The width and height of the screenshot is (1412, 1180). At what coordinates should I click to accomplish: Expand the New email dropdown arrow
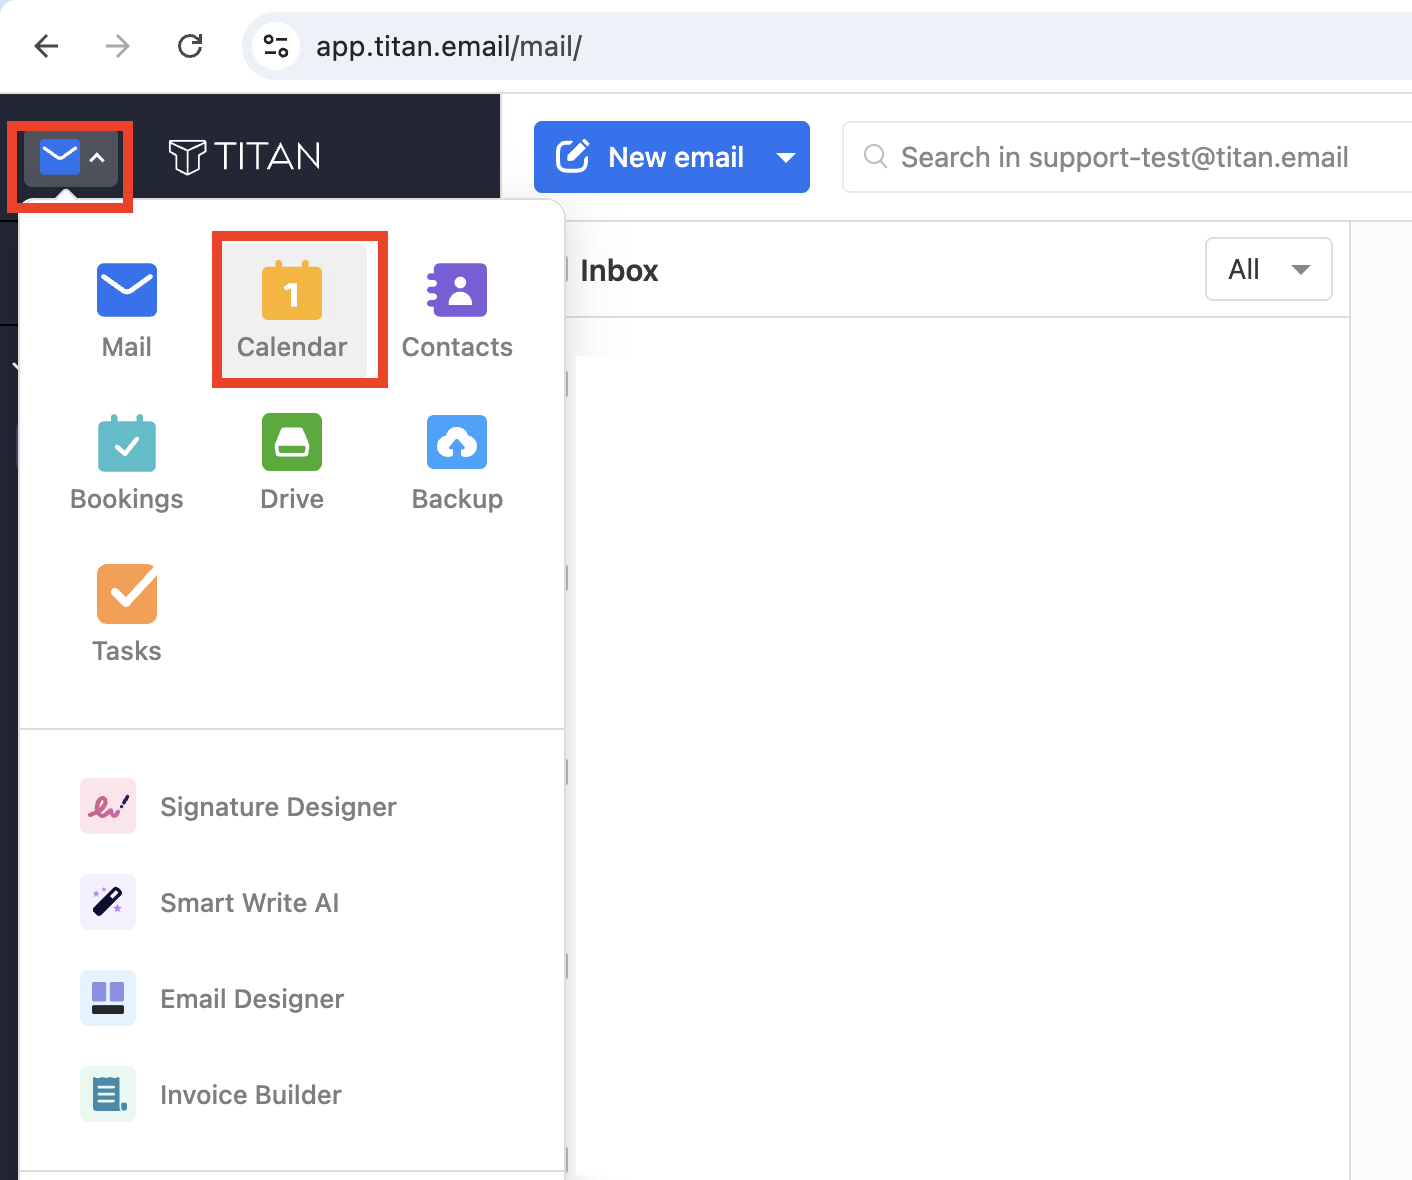click(786, 157)
